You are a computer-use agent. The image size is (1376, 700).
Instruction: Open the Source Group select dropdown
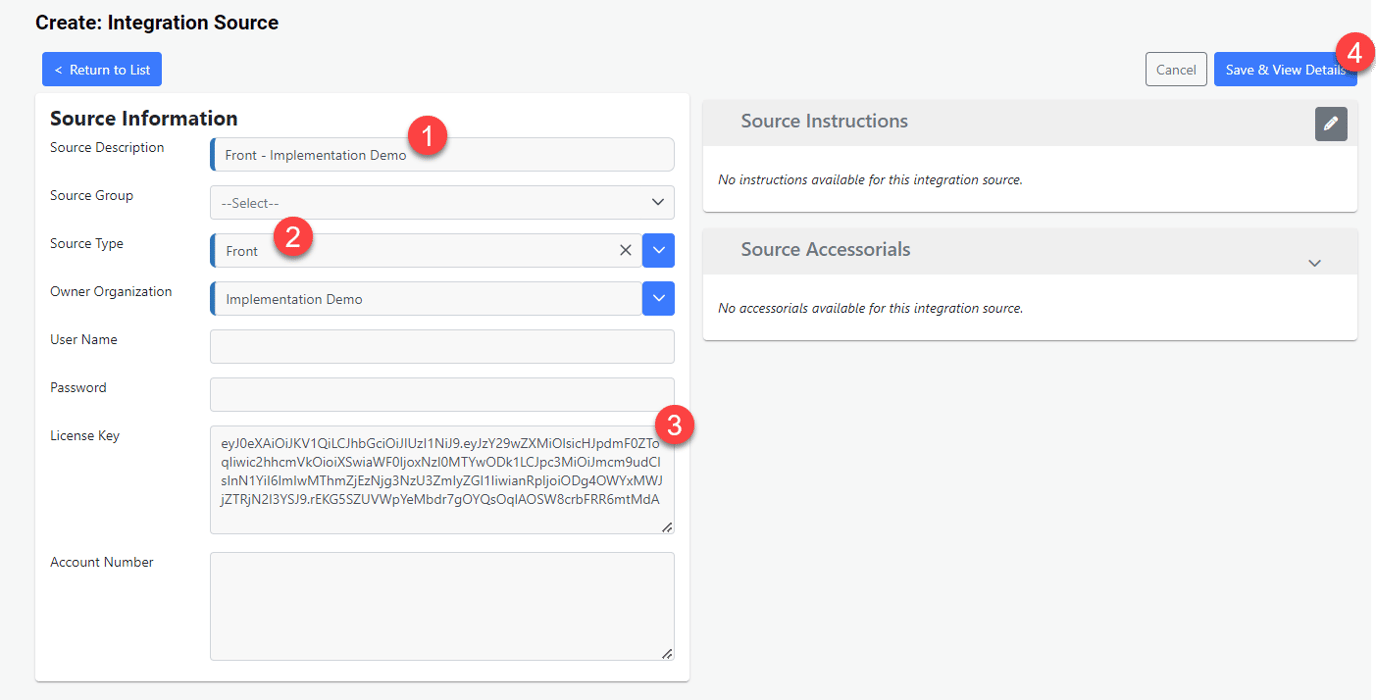click(442, 203)
